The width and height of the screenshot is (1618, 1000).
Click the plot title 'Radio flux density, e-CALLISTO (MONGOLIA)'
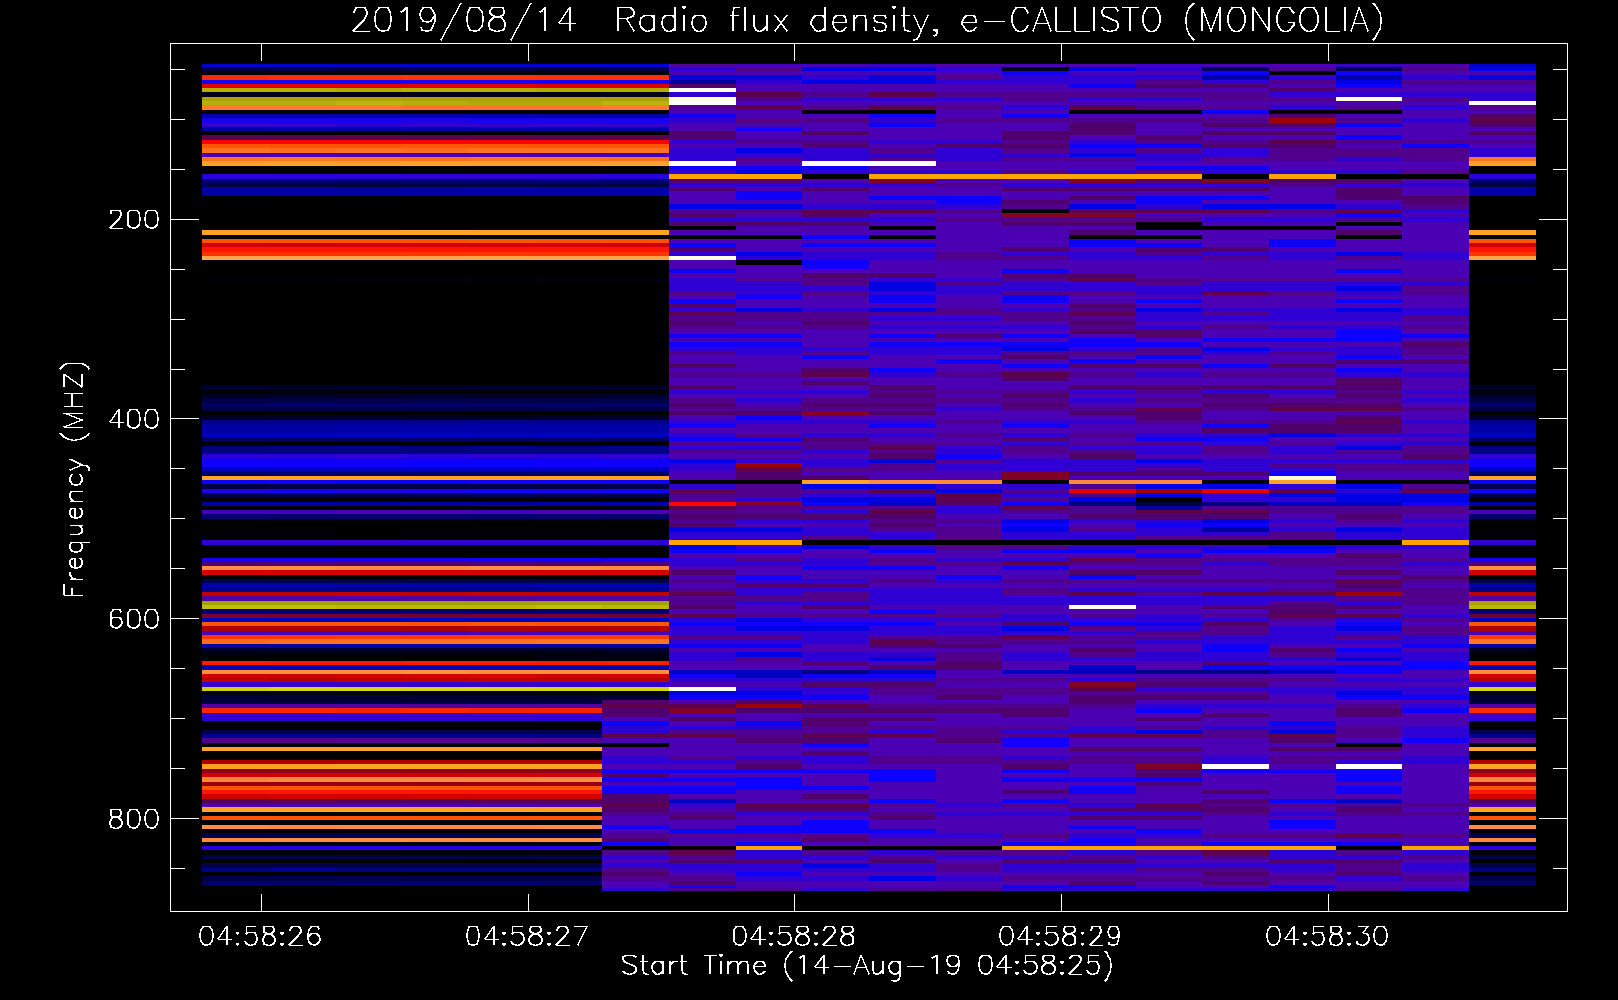998,20
